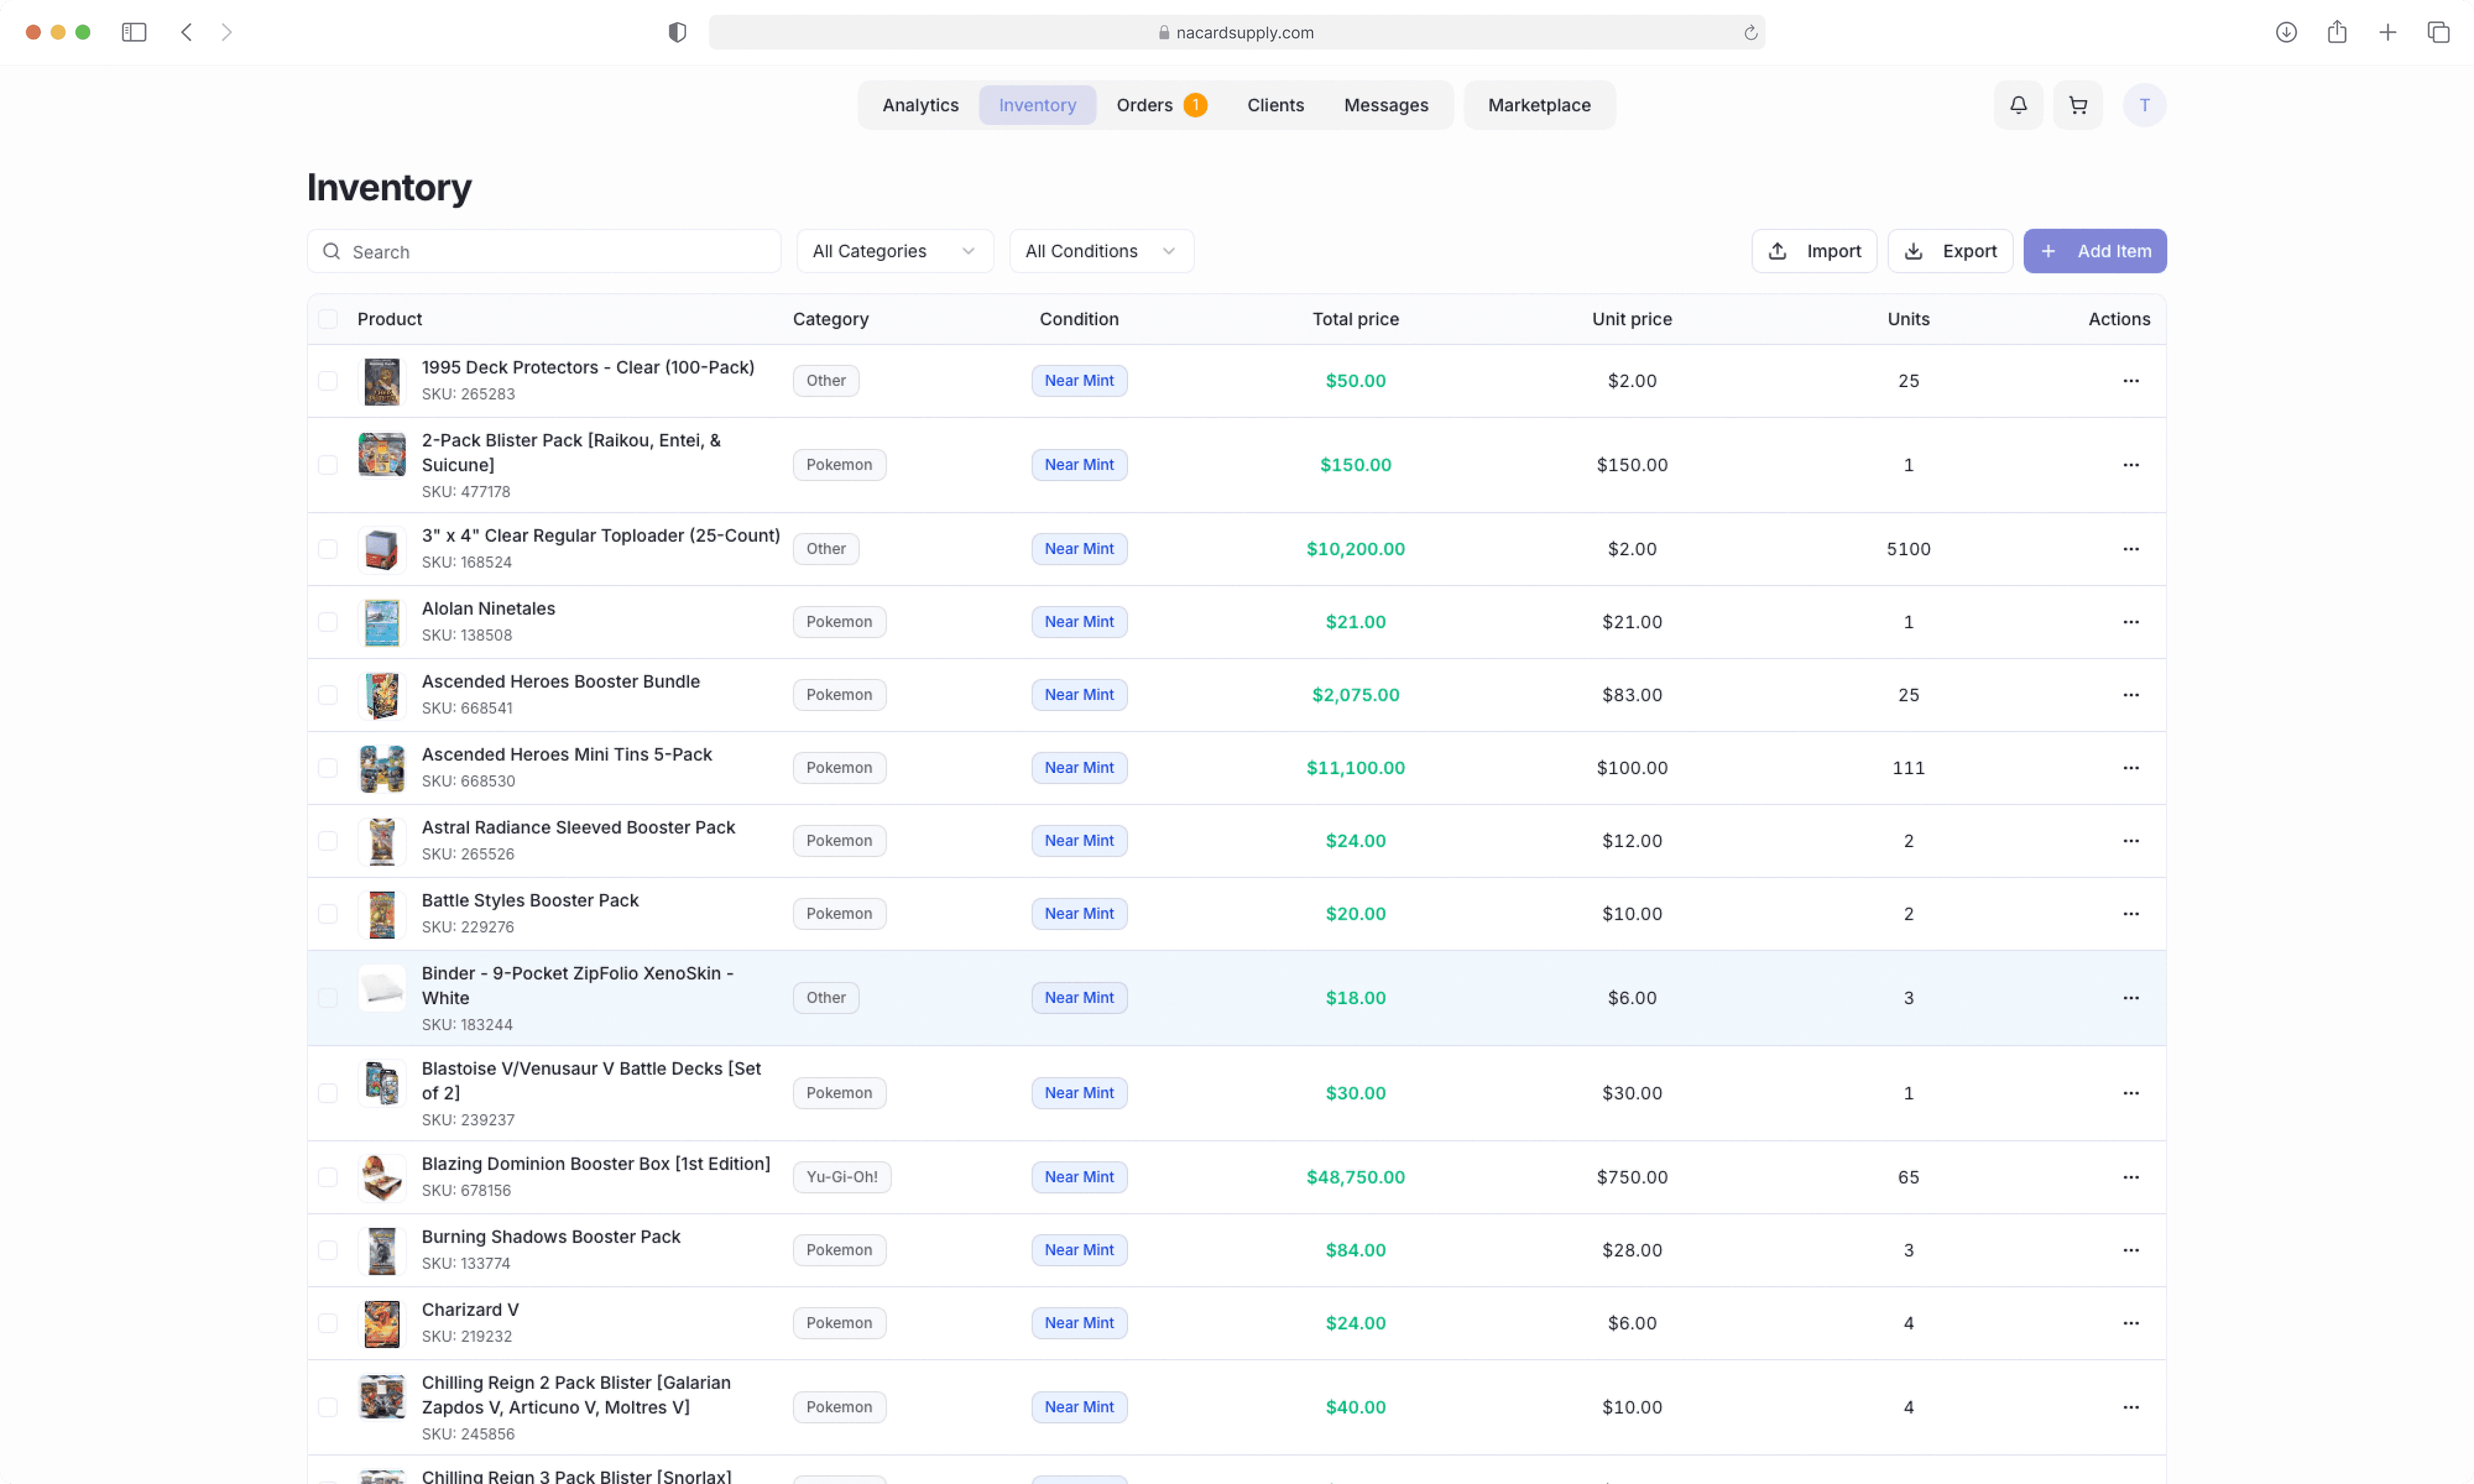Click the $48,750.00 total price

point(1355,1177)
